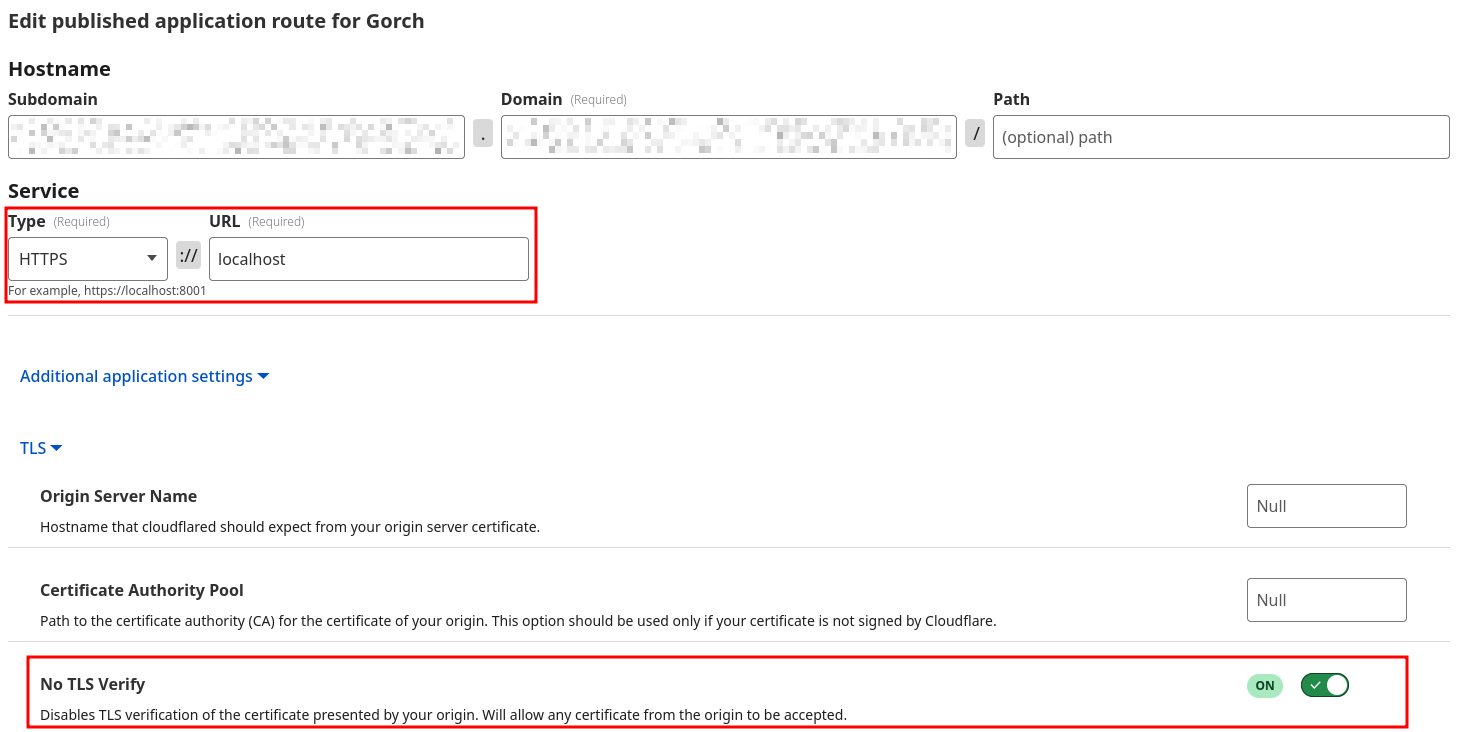Screen dimensions: 1460x732
Task: Click the Hostname section heading
Action: pos(59,68)
